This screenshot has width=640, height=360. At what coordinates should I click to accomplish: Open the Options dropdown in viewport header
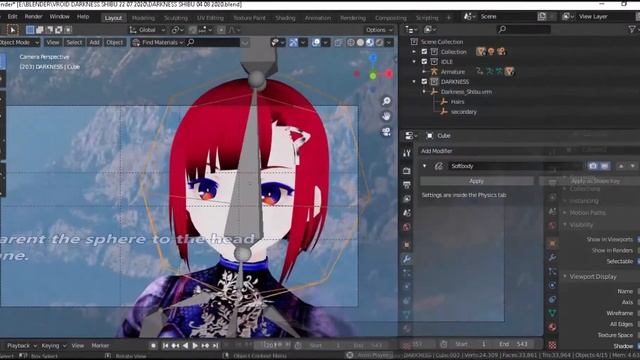(379, 30)
